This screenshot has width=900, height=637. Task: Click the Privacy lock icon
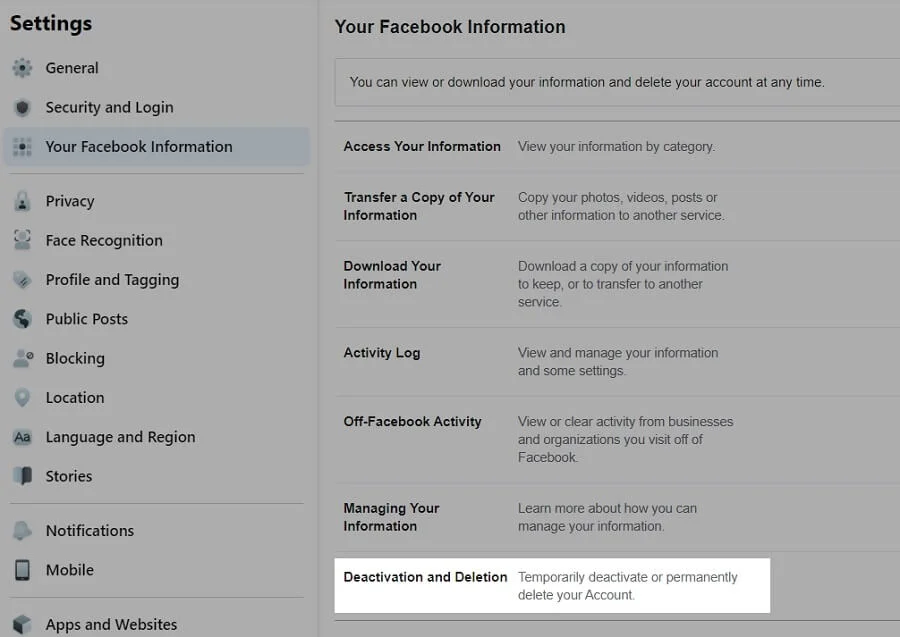(22, 201)
